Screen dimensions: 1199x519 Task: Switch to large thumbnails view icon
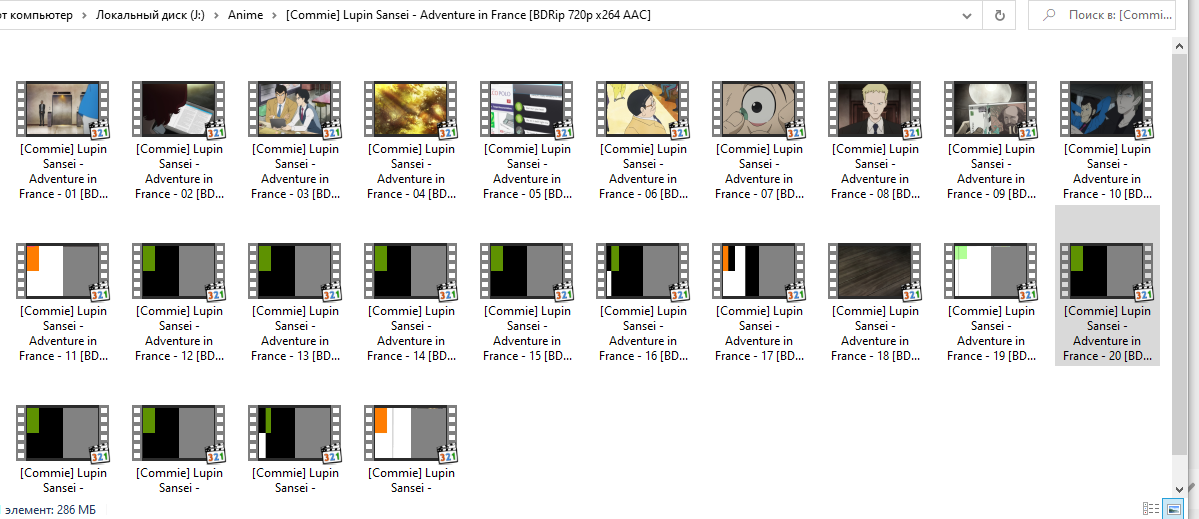pyautogui.click(x=1171, y=508)
